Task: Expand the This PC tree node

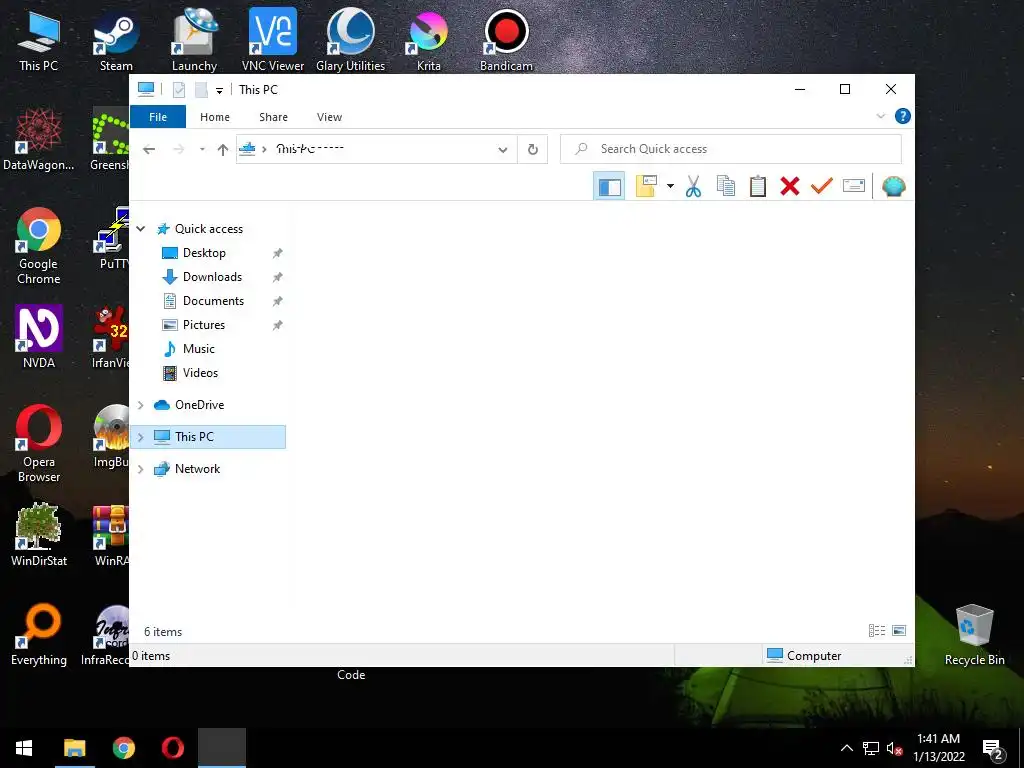Action: click(x=140, y=437)
